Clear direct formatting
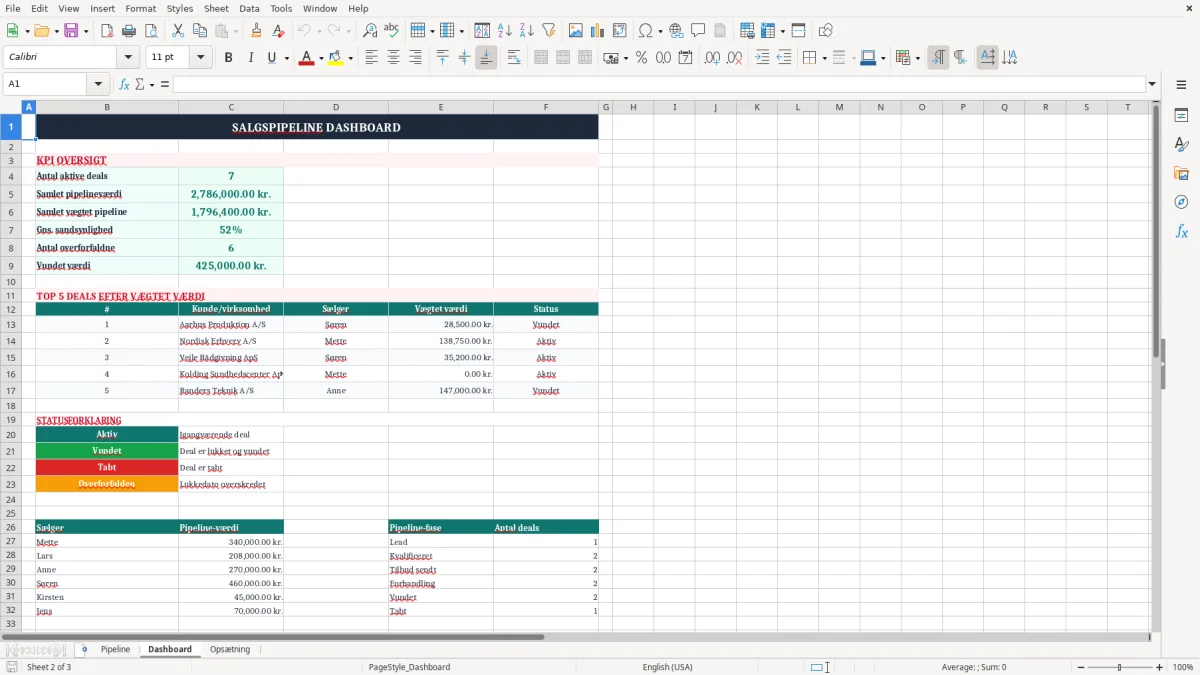The height and width of the screenshot is (675, 1200). (278, 31)
